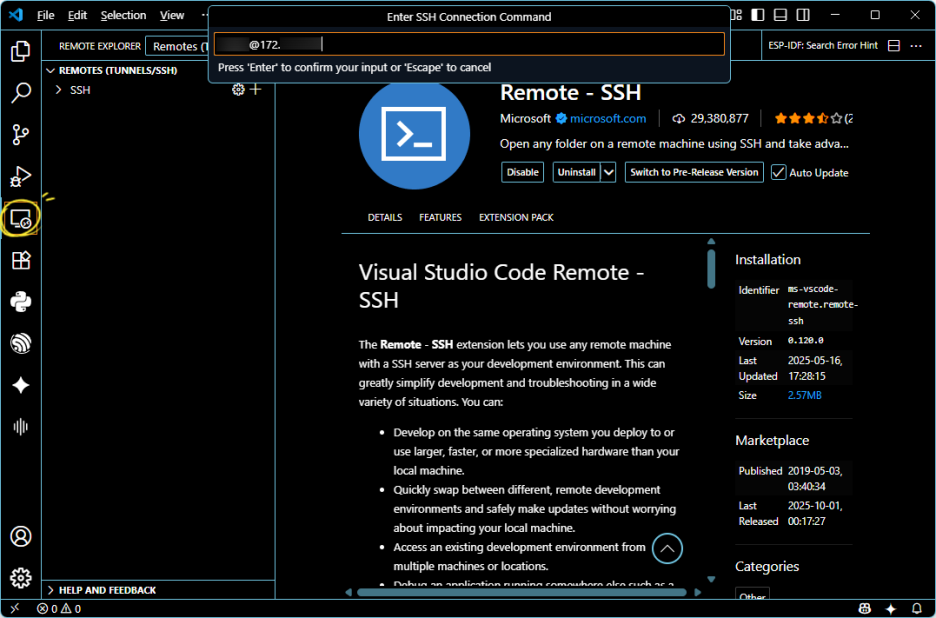The image size is (936, 618).
Task: Switch to the FEATURES tab
Action: tap(440, 217)
